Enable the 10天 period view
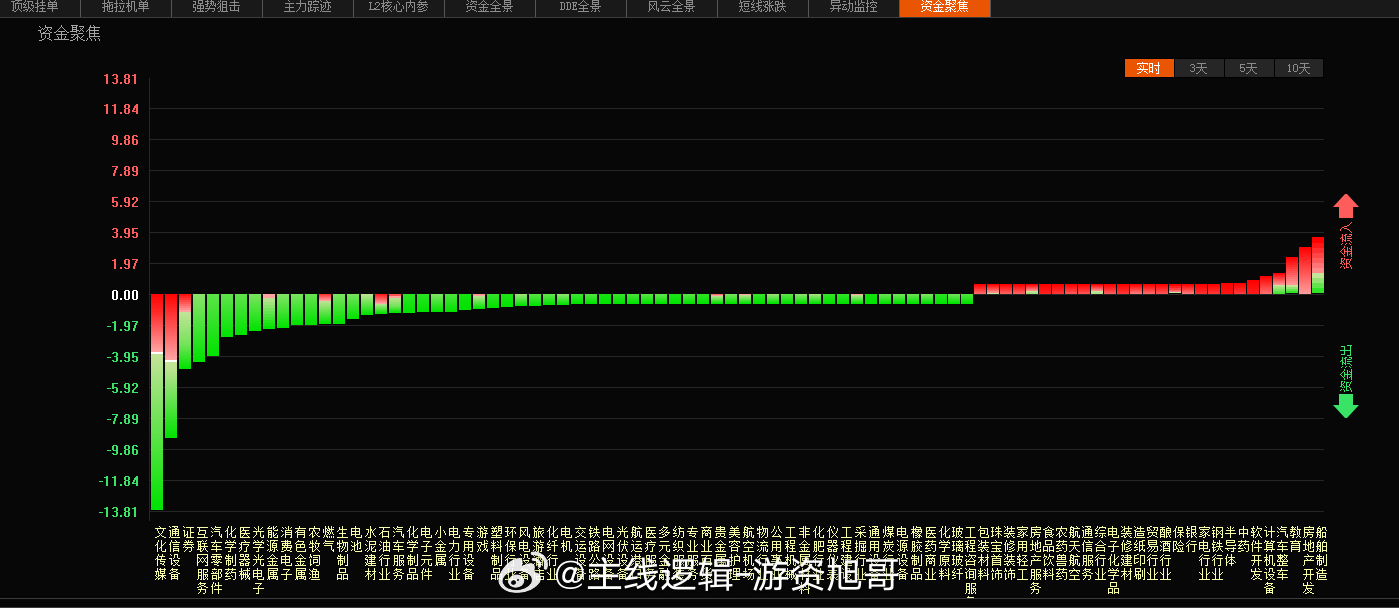Image resolution: width=1399 pixels, height=608 pixels. 1298,68
